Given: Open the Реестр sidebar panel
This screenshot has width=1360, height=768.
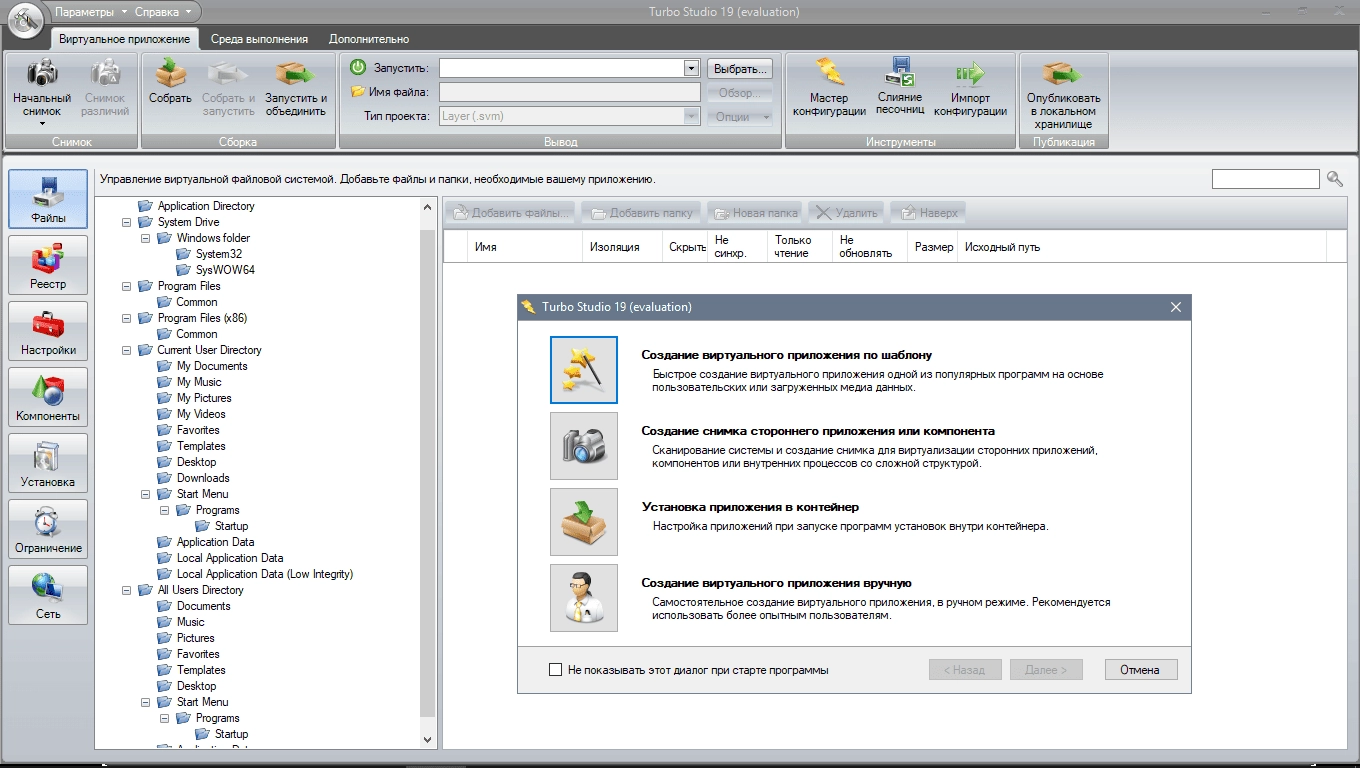Looking at the screenshot, I should click(48, 265).
